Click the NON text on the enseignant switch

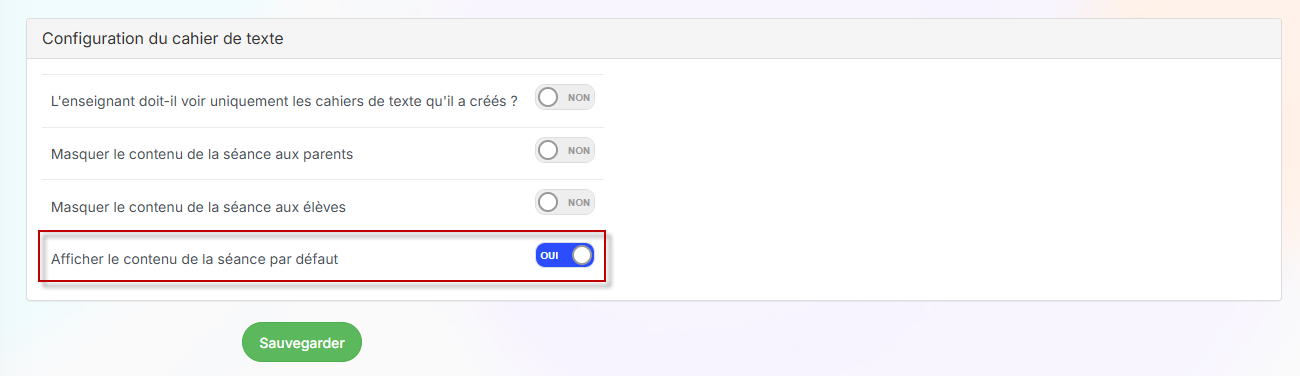click(579, 98)
